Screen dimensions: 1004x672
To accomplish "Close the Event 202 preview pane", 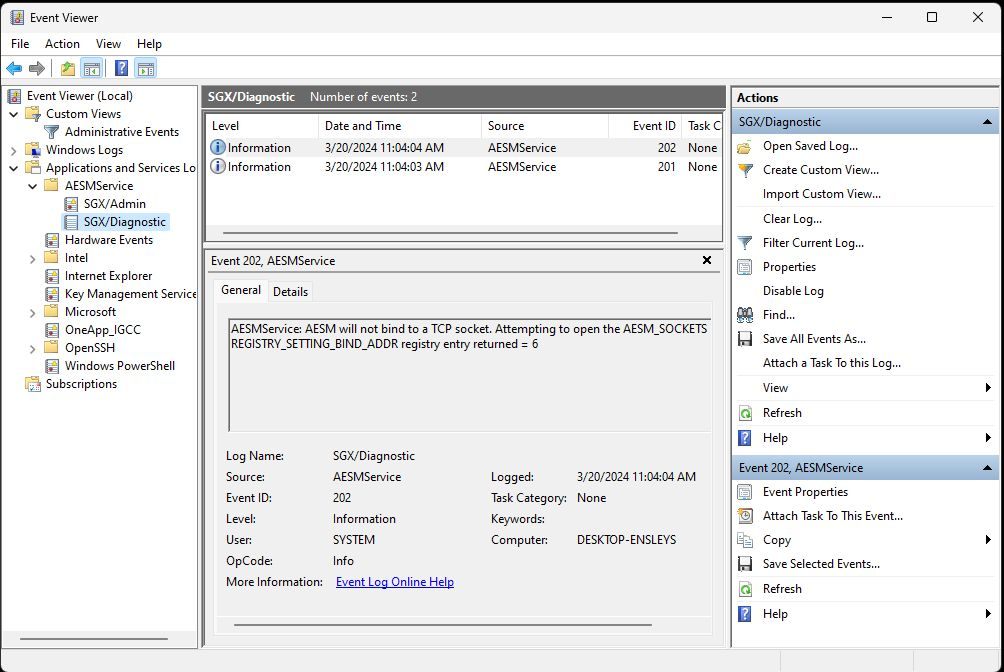I will [706, 260].
